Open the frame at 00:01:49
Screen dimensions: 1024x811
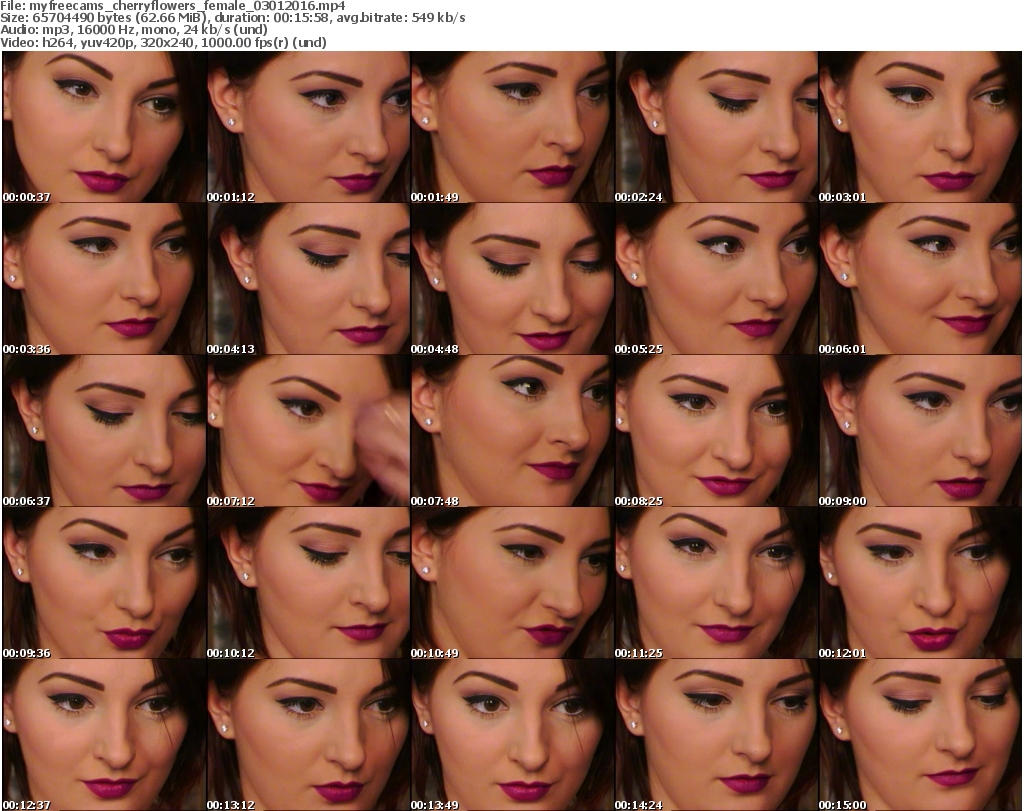point(512,127)
